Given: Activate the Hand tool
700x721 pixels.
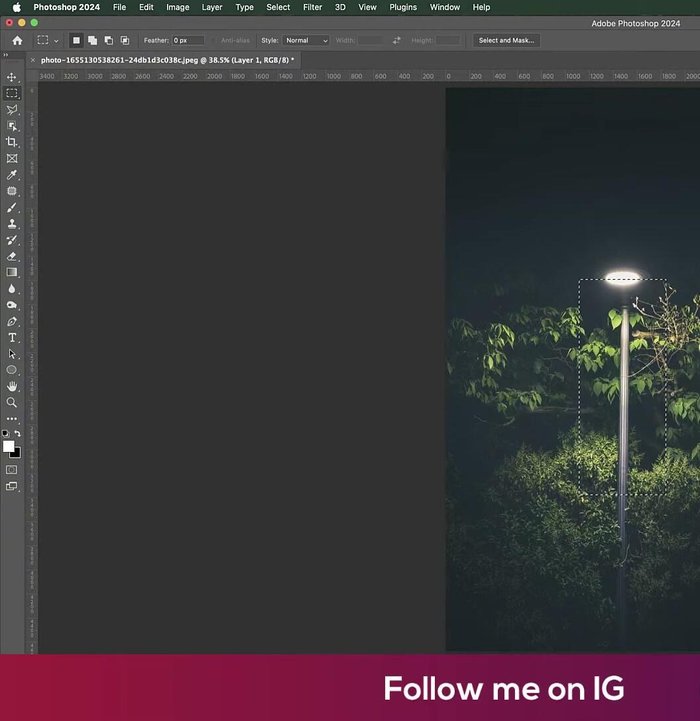Looking at the screenshot, I should tap(12, 386).
